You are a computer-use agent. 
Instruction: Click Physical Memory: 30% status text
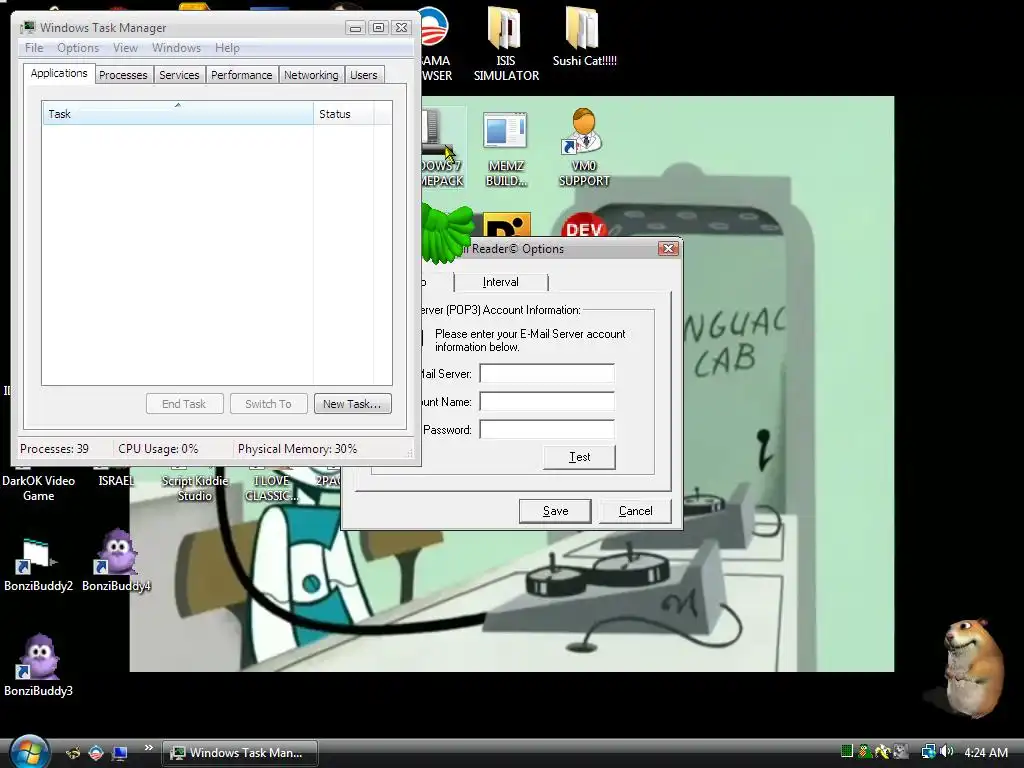pyautogui.click(x=297, y=449)
